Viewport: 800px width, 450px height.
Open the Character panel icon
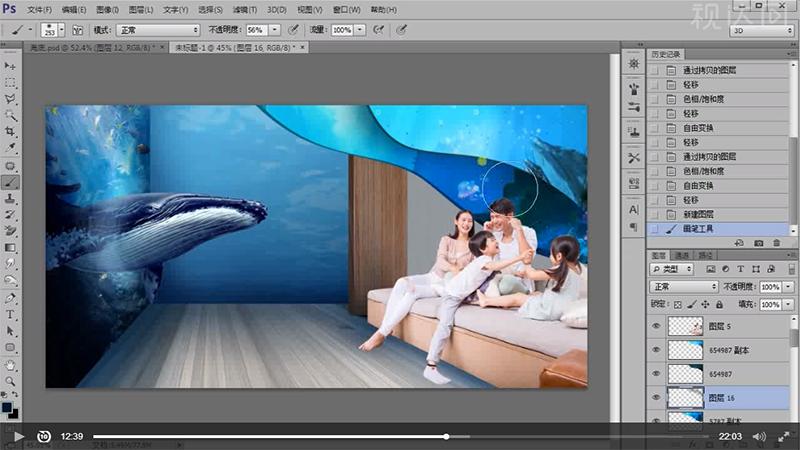[633, 210]
